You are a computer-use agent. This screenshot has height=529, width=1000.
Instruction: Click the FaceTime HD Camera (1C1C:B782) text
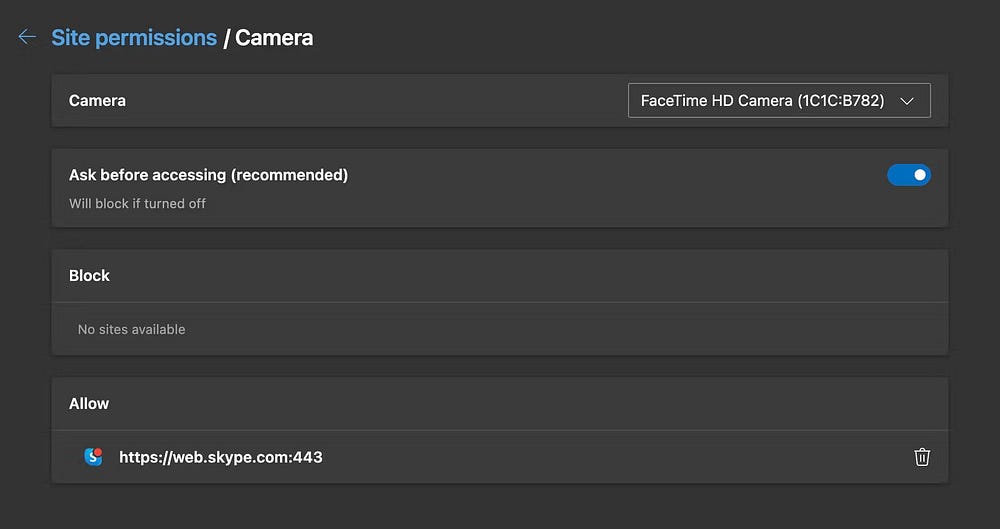762,101
